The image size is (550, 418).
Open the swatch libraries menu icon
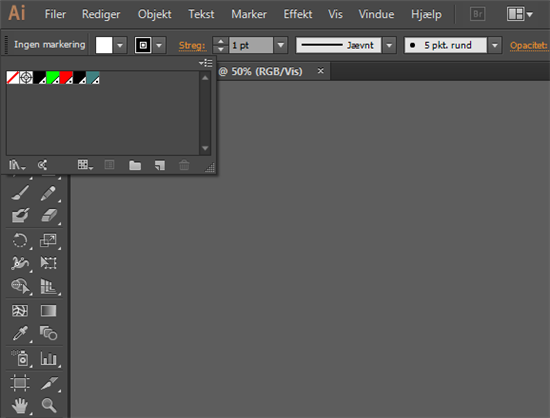point(16,165)
